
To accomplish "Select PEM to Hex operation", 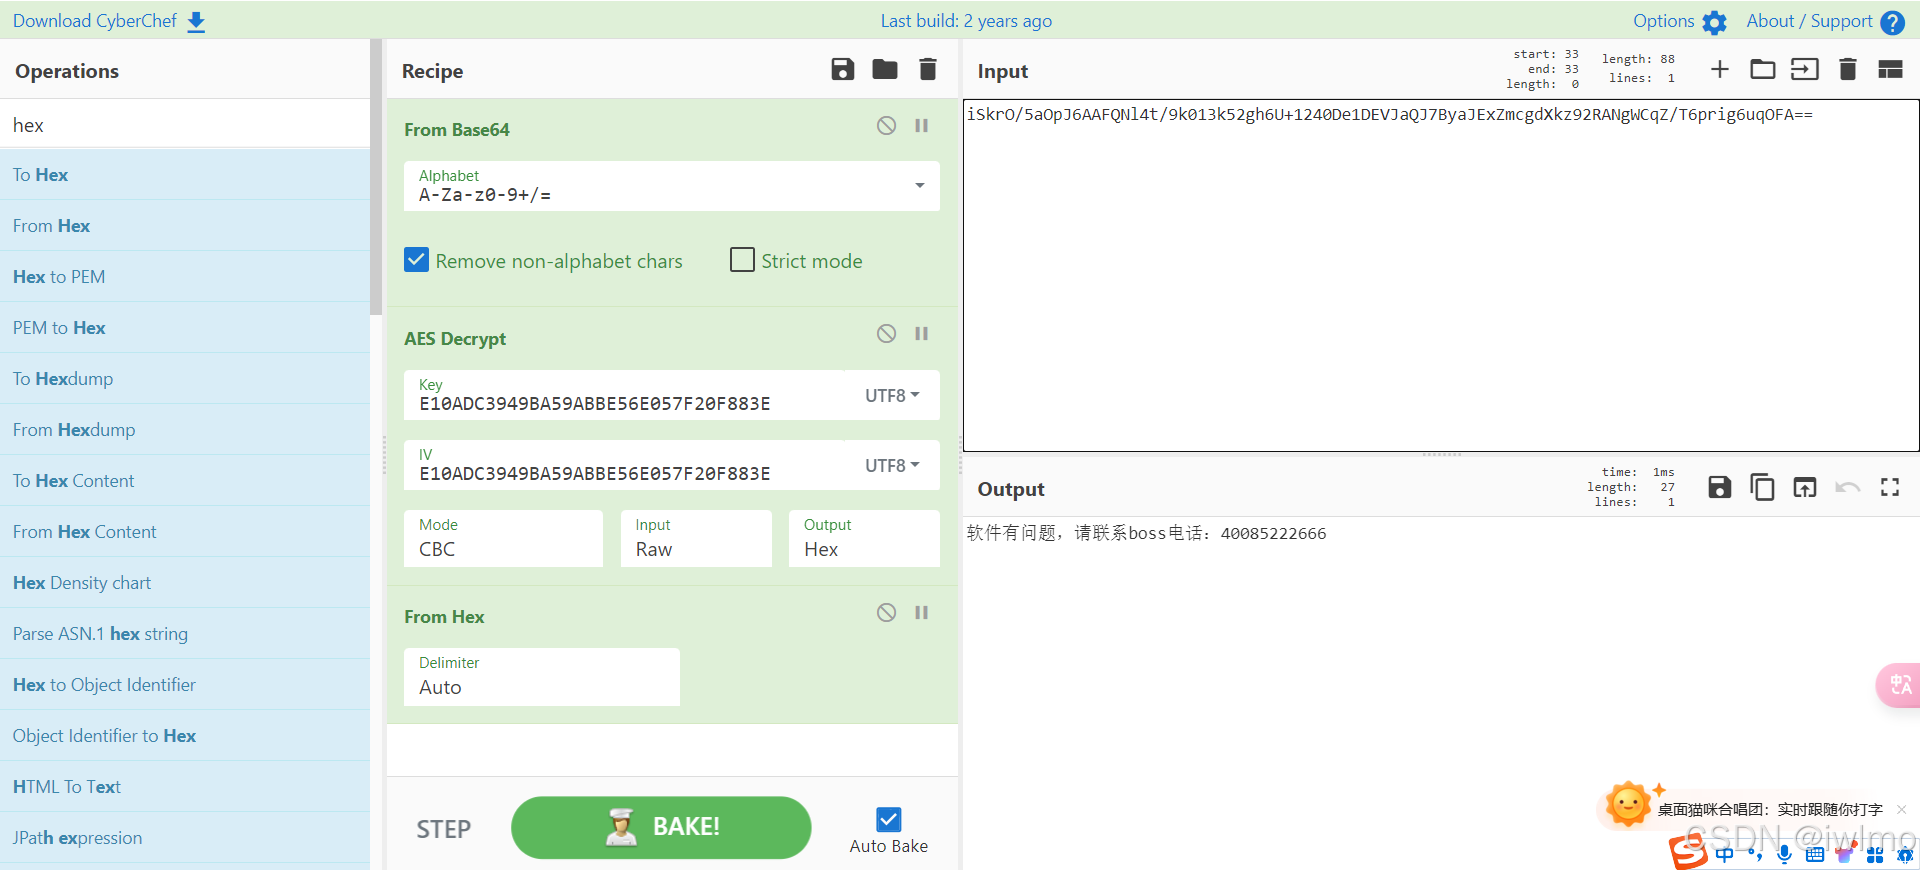I will click(x=185, y=328).
